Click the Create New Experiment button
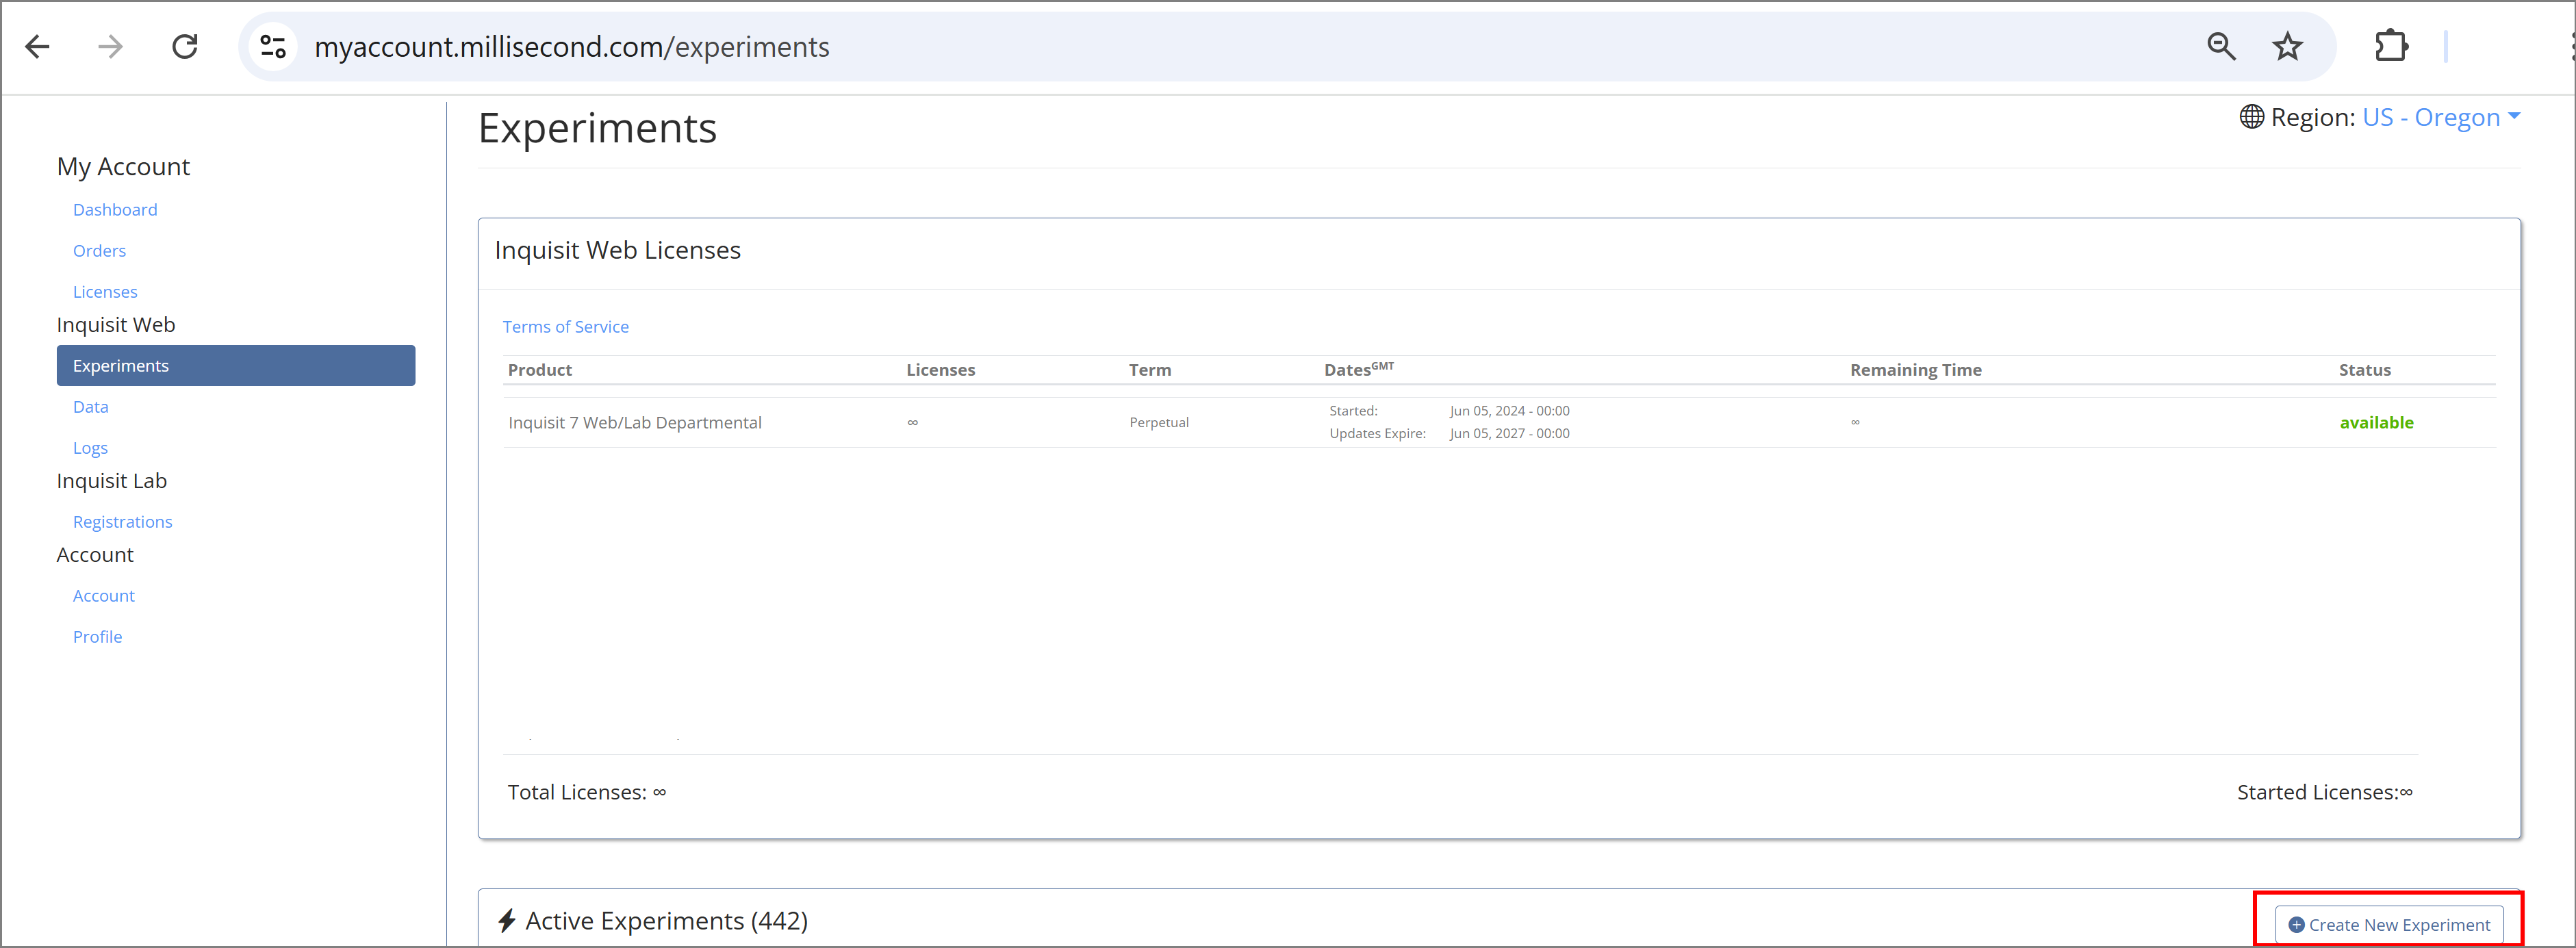 coord(2389,925)
